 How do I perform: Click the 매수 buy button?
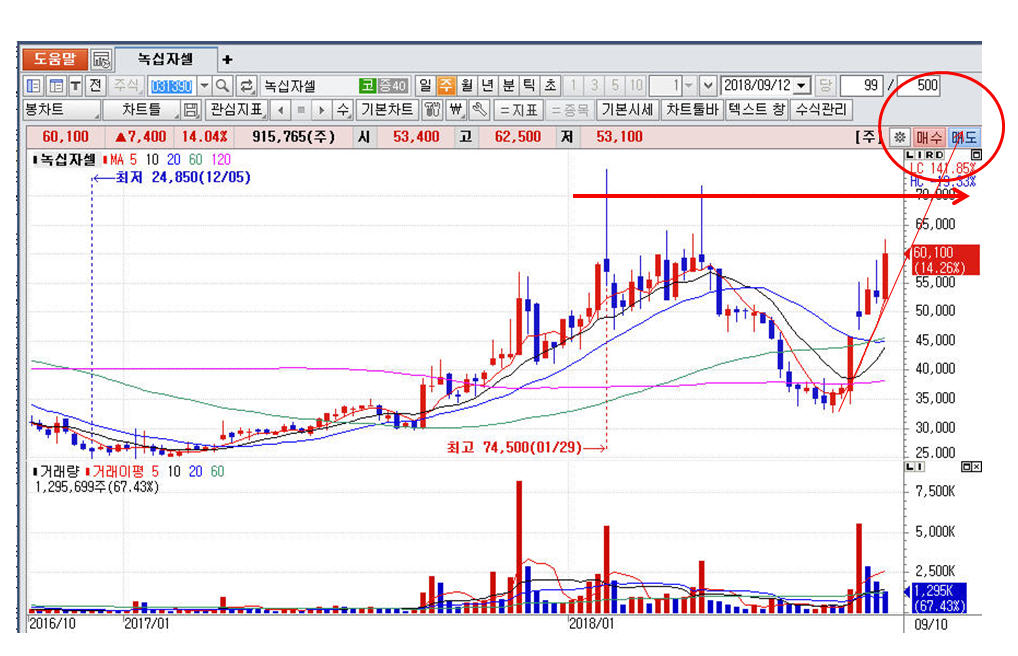coord(929,137)
